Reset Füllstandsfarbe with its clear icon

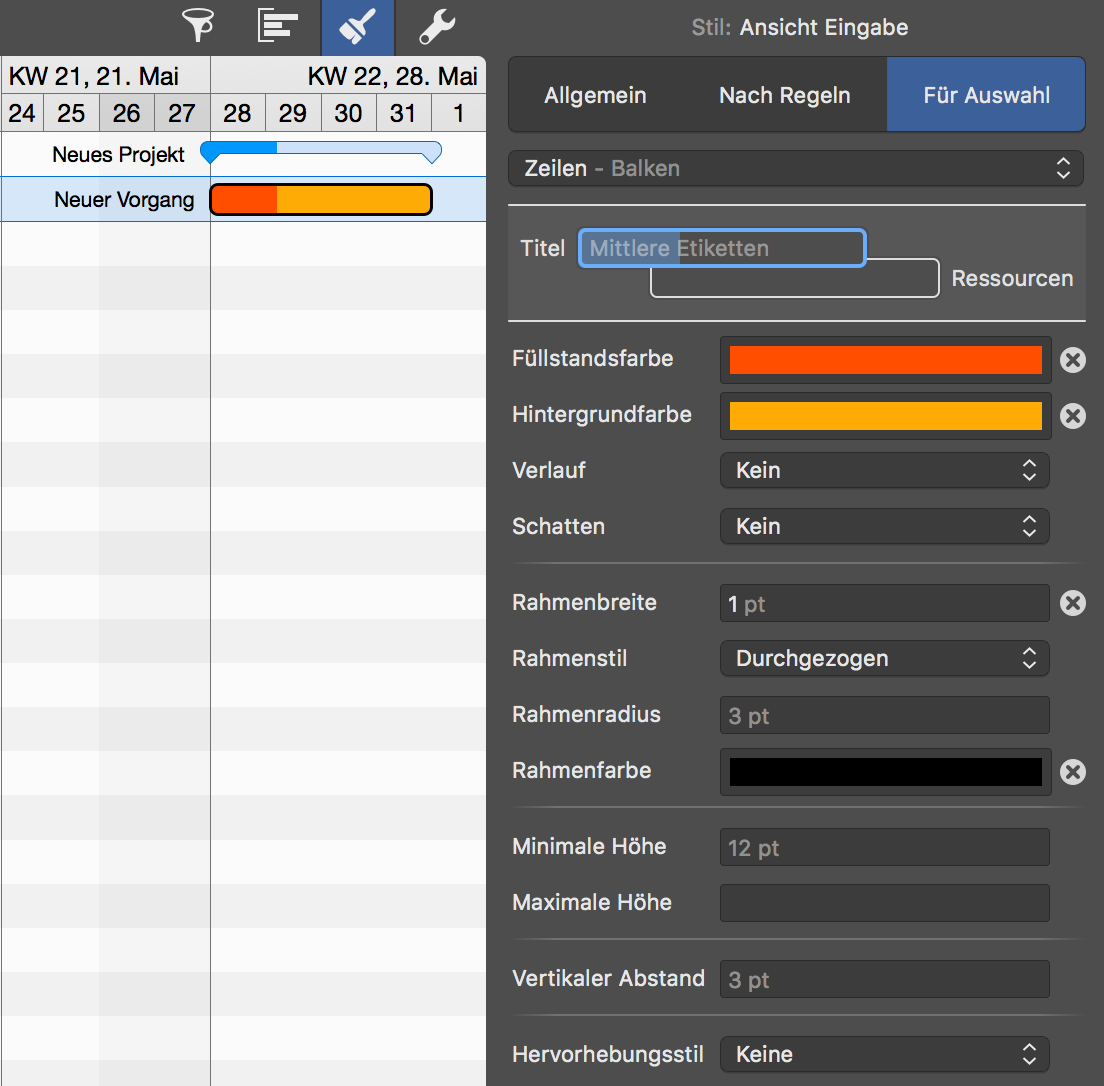[x=1073, y=360]
